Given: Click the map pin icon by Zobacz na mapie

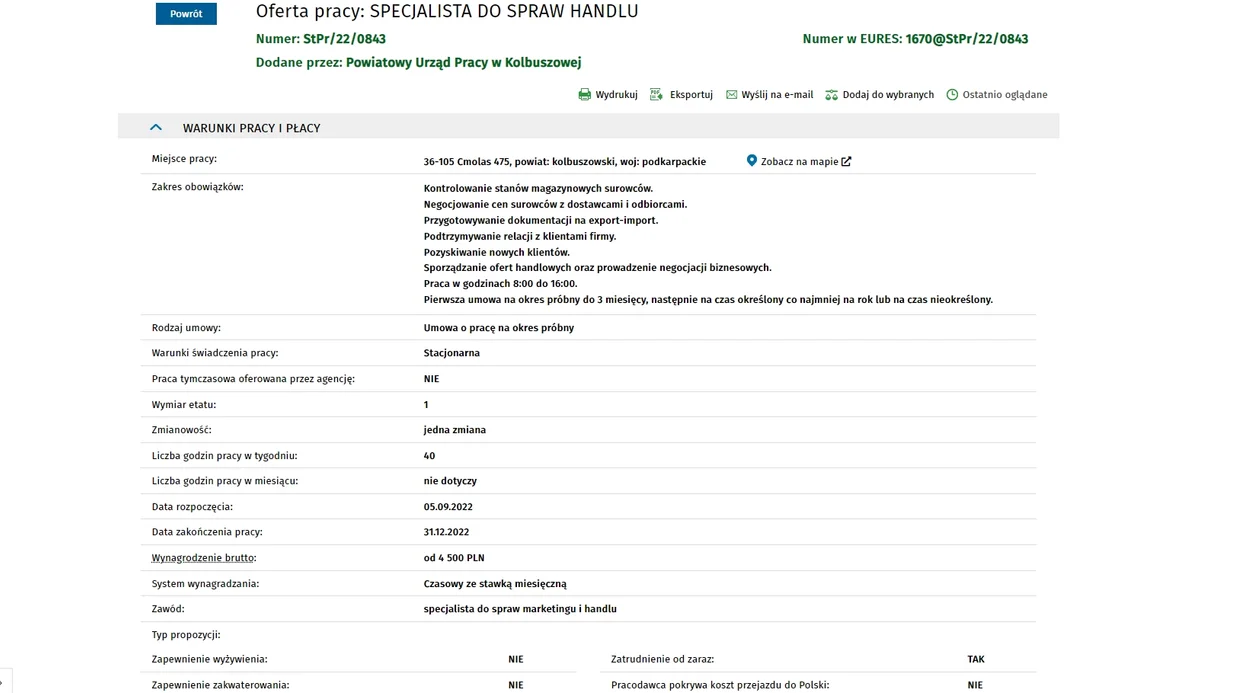Looking at the screenshot, I should (x=752, y=160).
